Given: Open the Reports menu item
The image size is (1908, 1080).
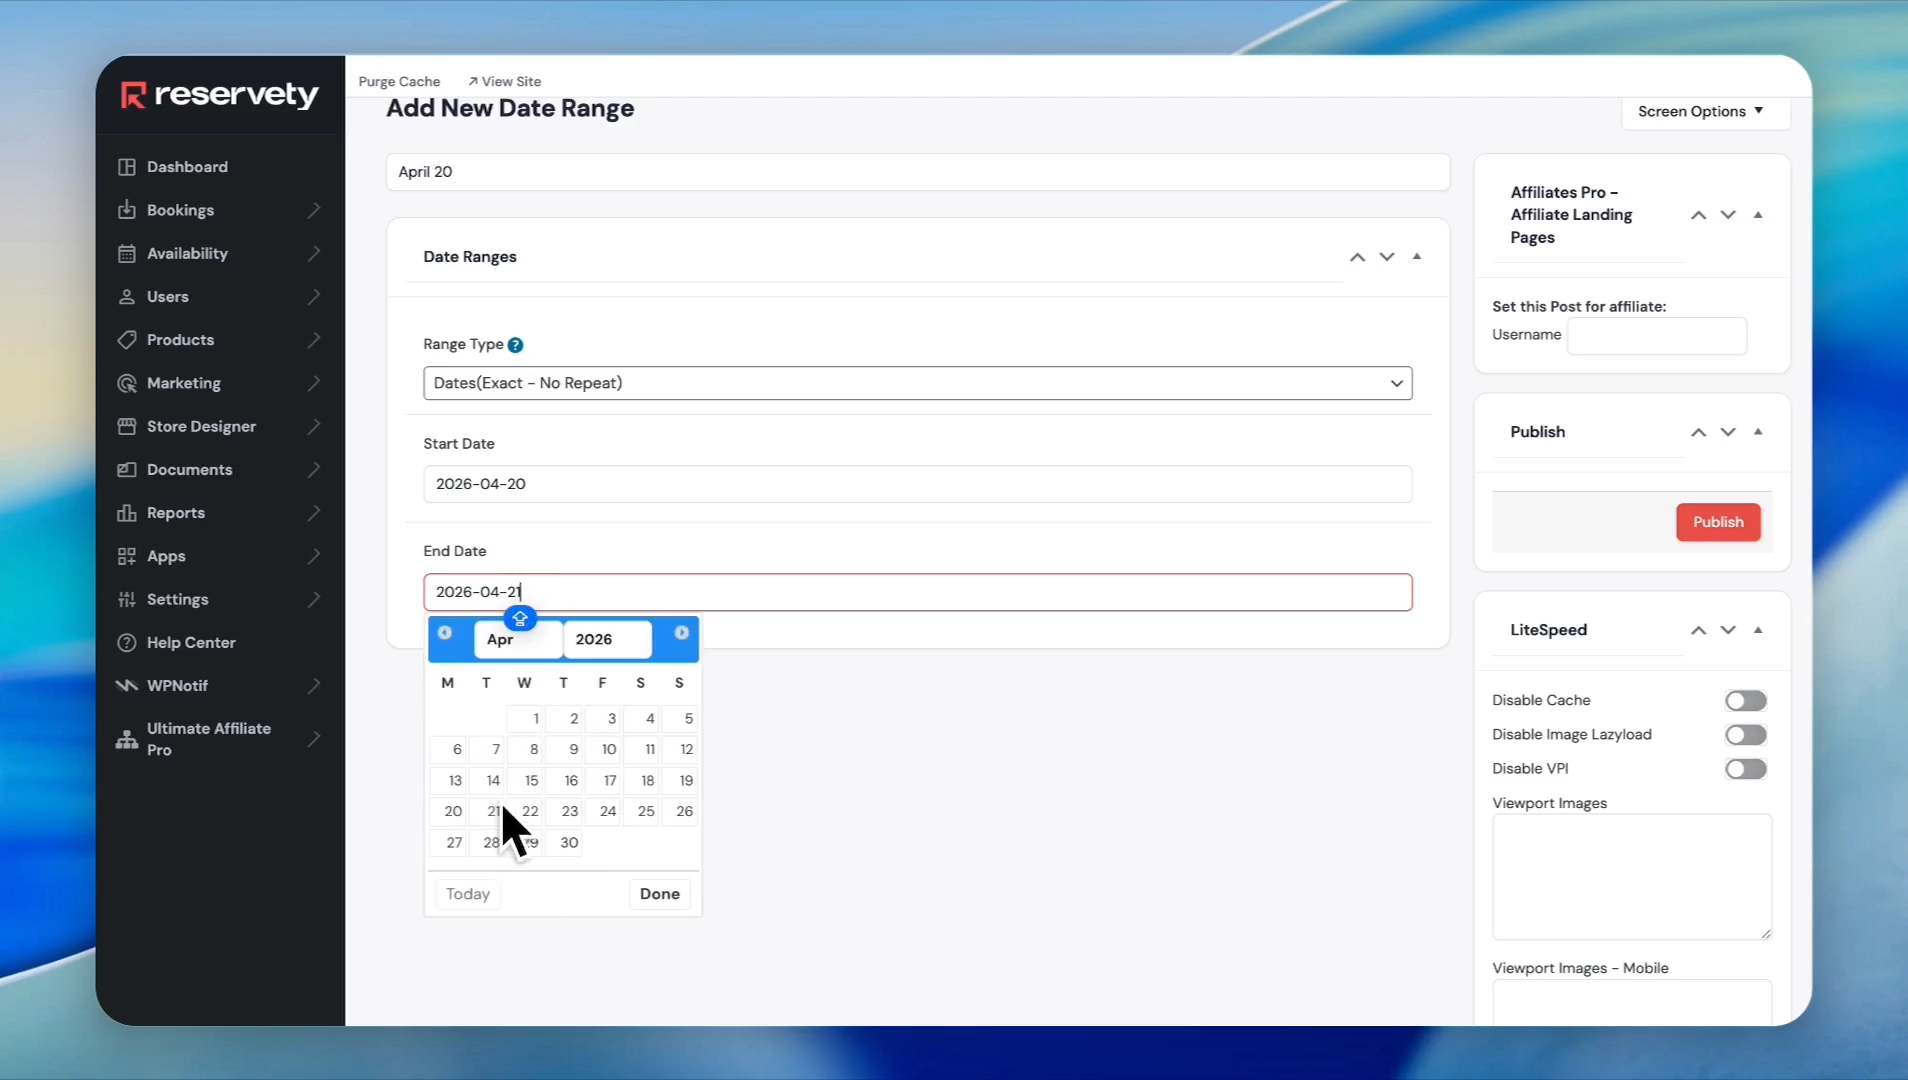Looking at the screenshot, I should coord(176,513).
